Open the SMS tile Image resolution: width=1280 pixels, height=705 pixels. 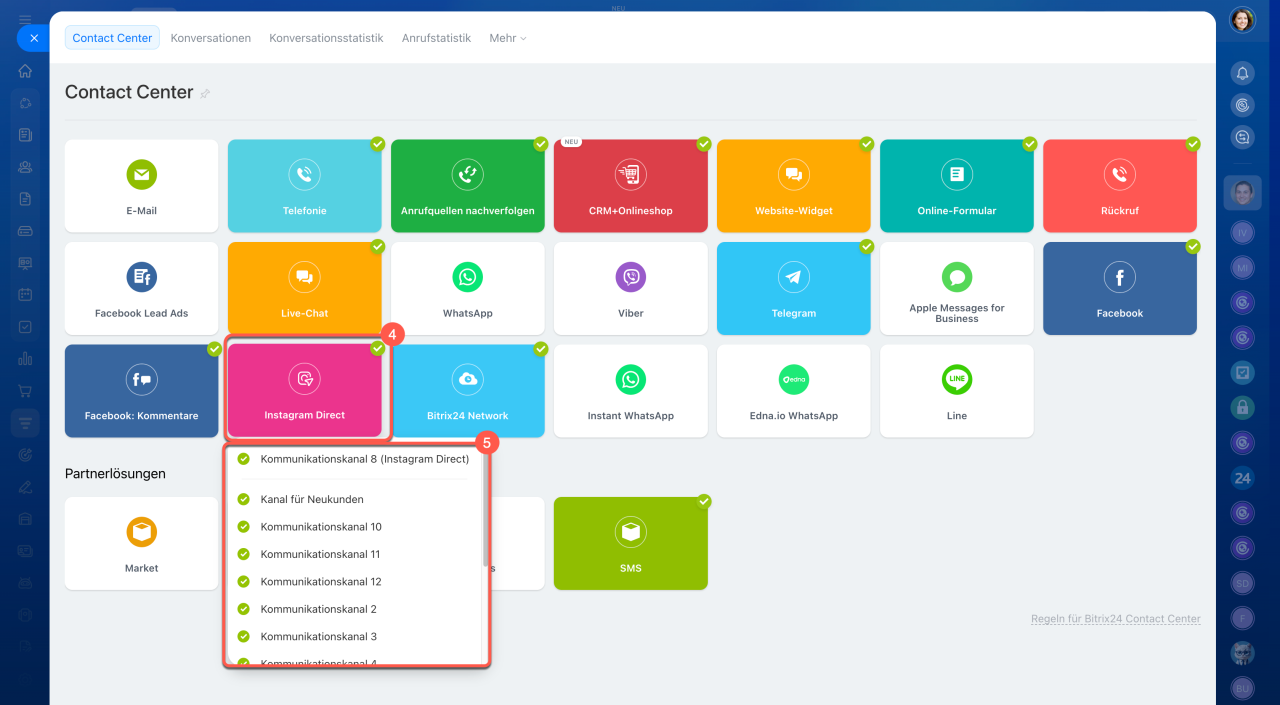click(x=630, y=543)
